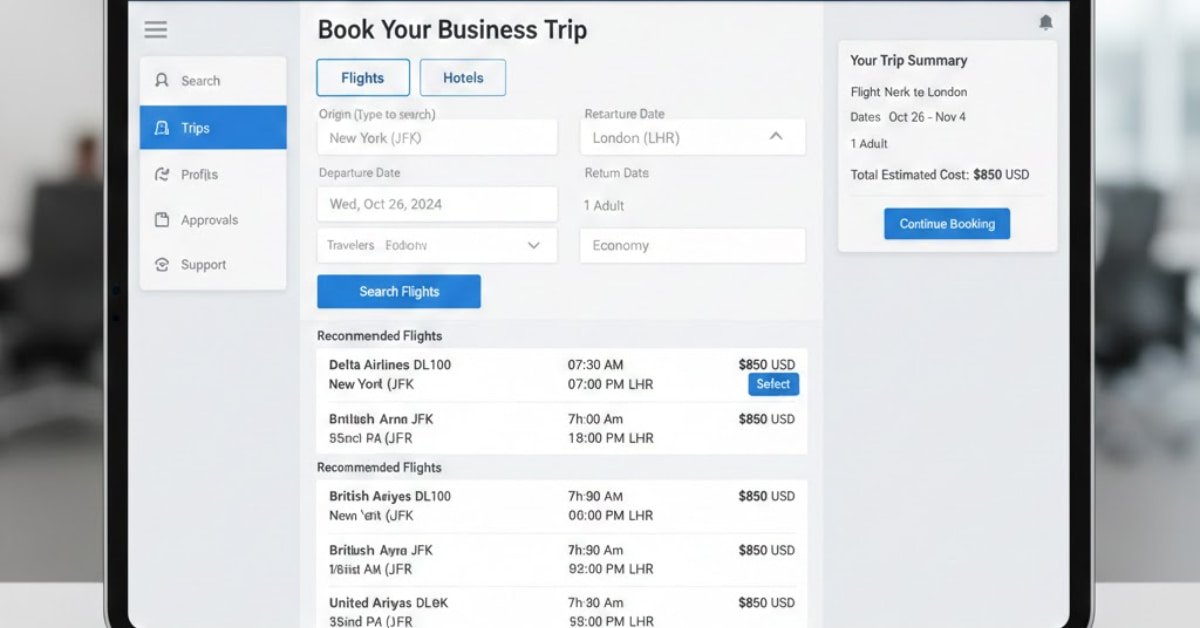Click the hamburger menu icon
The image size is (1200, 628).
click(155, 29)
